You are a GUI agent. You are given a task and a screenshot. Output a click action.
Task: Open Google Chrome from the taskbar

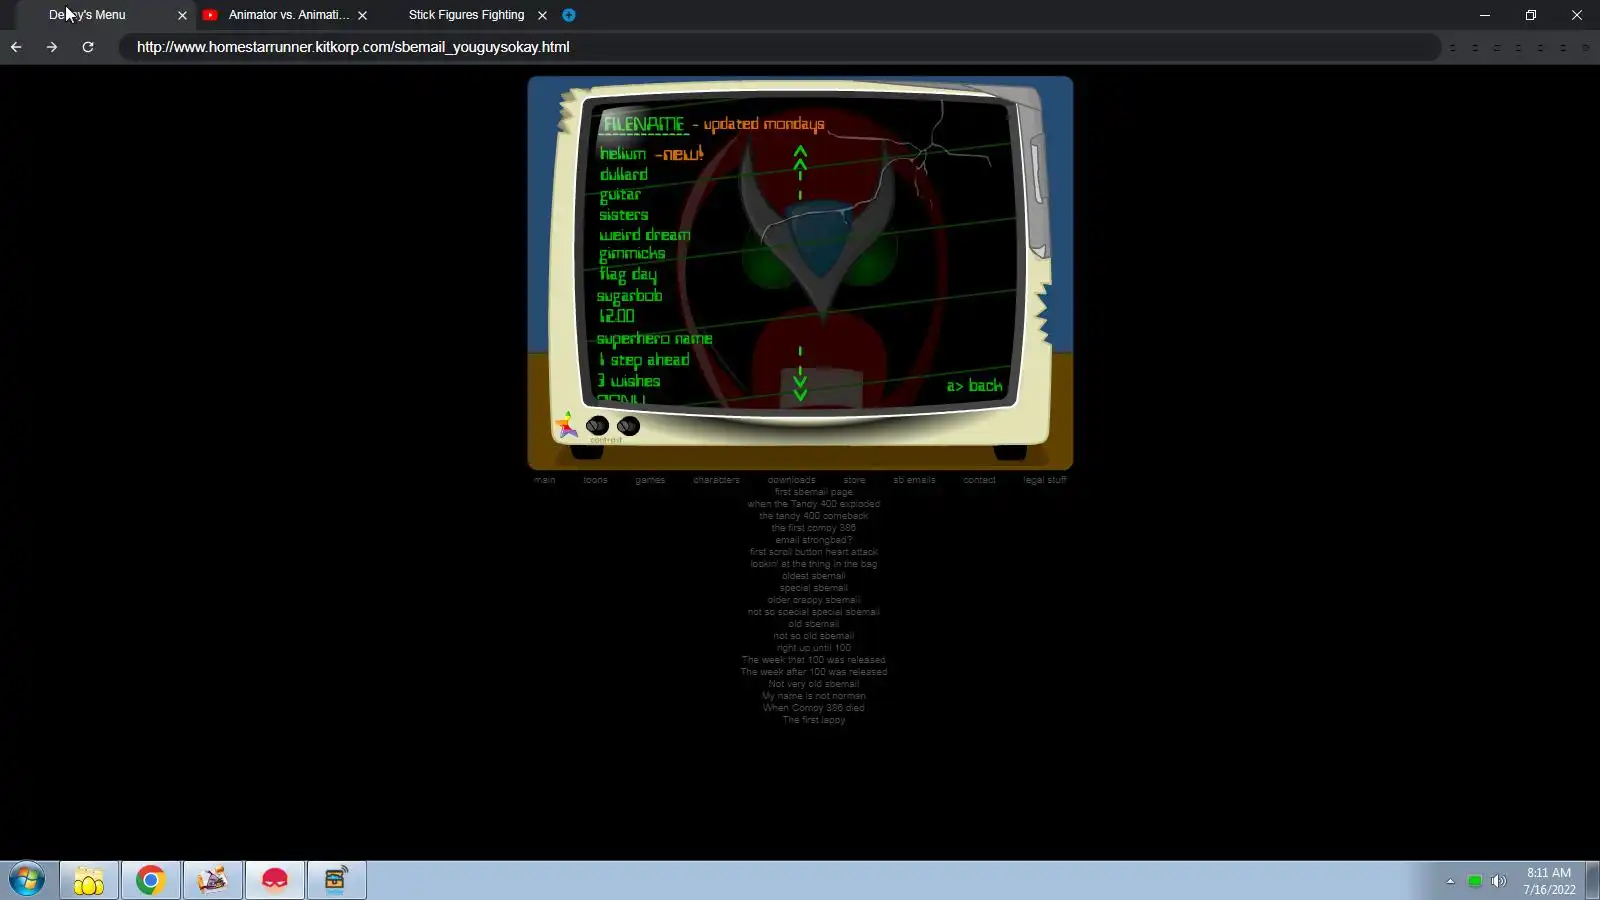[x=151, y=880]
